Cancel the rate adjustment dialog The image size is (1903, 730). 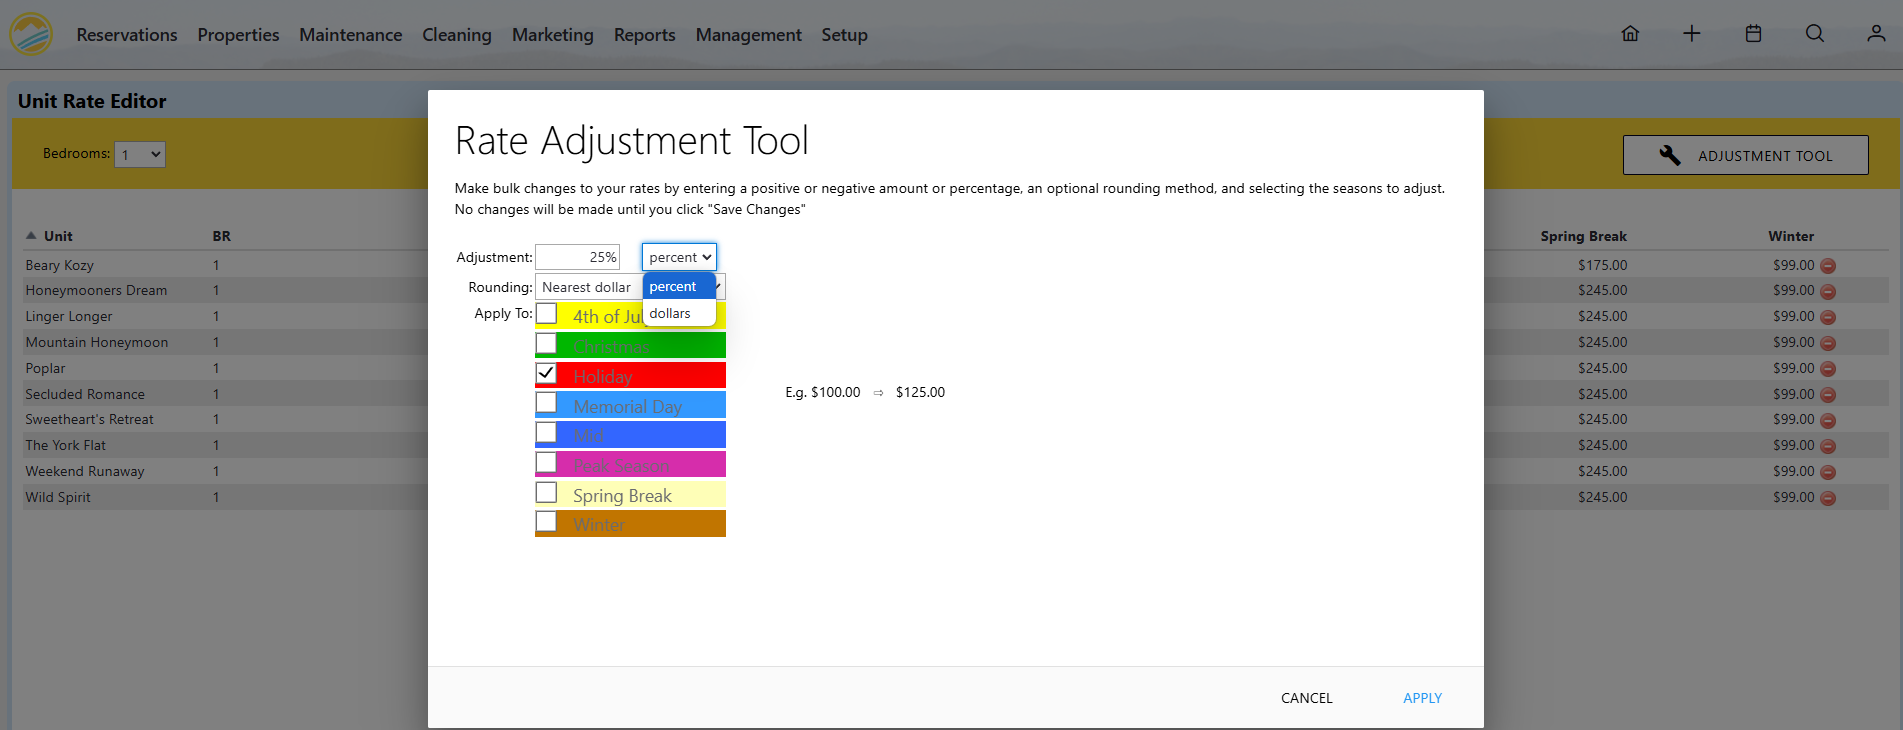[x=1307, y=698]
